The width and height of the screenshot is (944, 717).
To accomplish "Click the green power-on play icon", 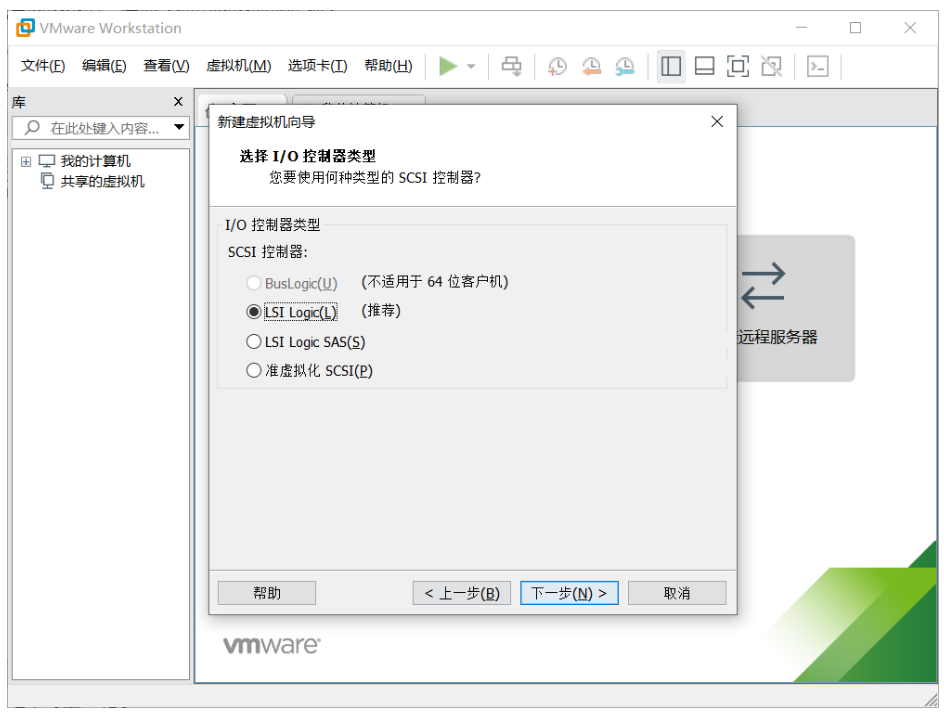I will coord(448,66).
